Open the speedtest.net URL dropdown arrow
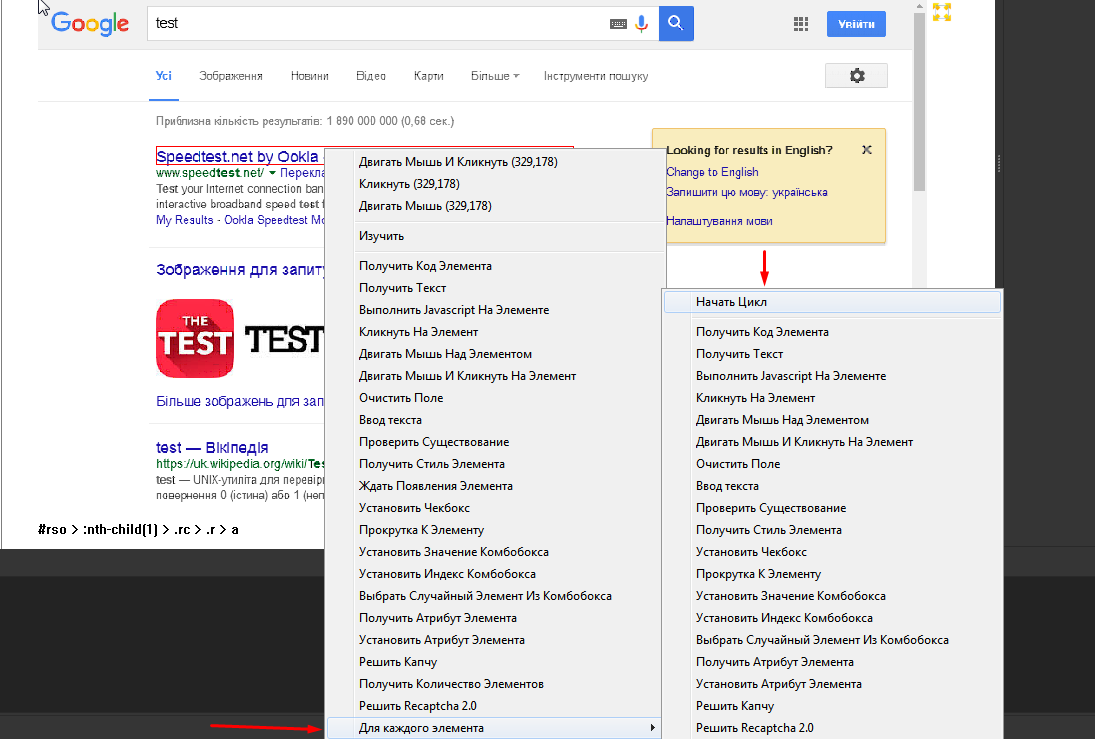Viewport: 1095px width, 739px height. [272, 173]
